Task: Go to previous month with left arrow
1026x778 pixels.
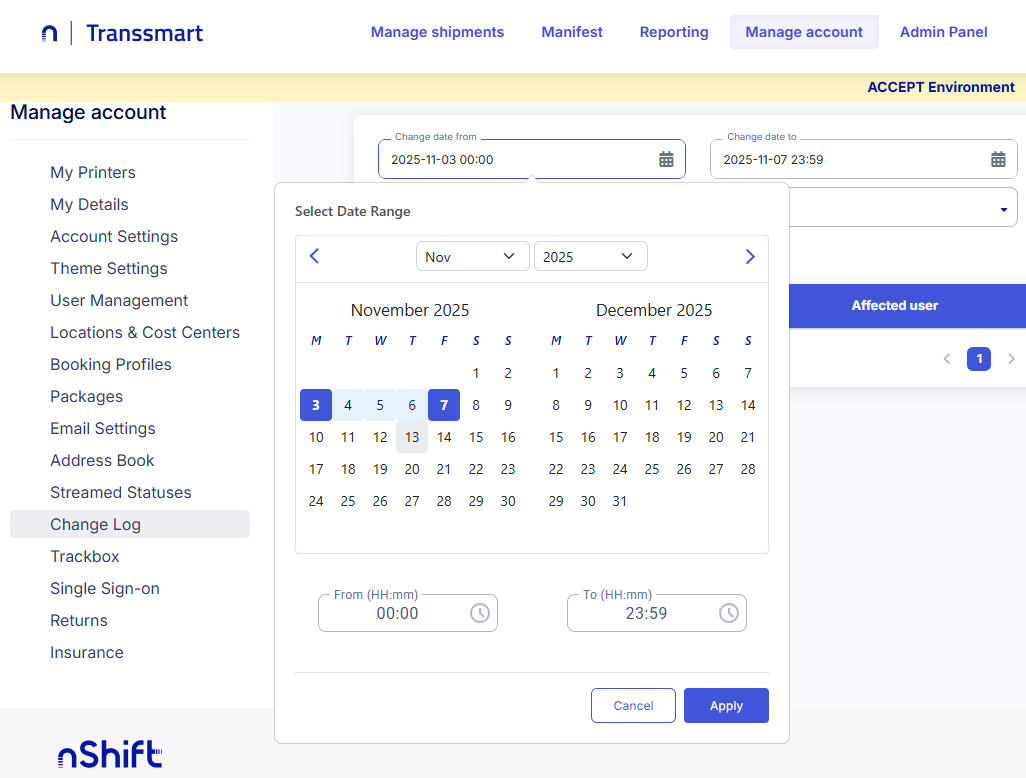Action: click(x=314, y=256)
